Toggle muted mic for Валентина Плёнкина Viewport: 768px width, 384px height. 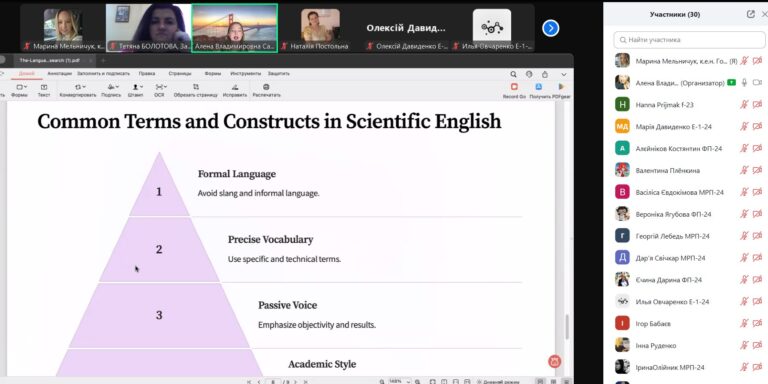(744, 170)
